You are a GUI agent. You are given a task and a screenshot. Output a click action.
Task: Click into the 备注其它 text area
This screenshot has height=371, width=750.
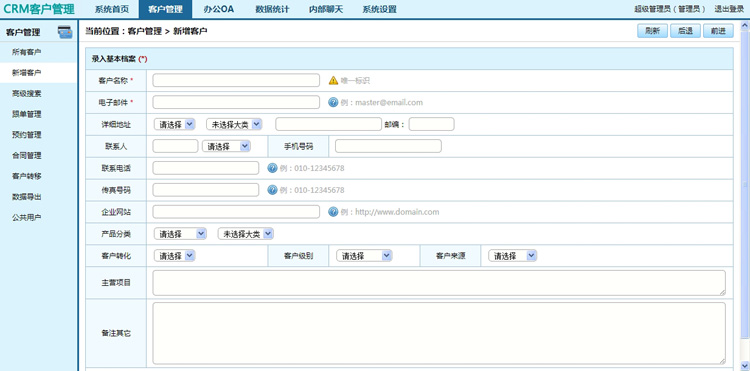[439, 333]
